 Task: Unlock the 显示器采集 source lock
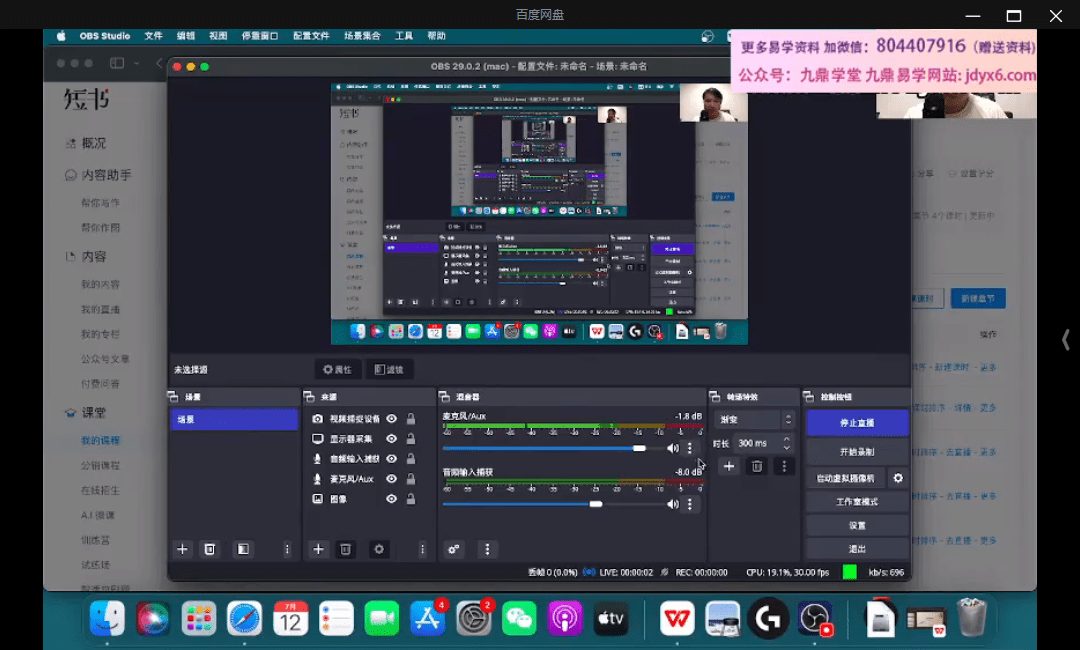411,439
